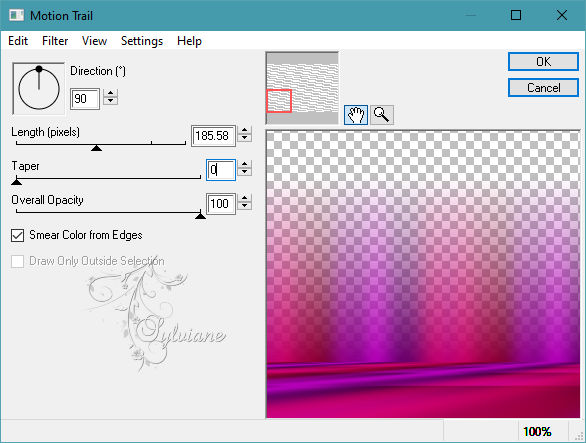Open the Settings menu
The width and height of the screenshot is (586, 443).
tap(142, 41)
